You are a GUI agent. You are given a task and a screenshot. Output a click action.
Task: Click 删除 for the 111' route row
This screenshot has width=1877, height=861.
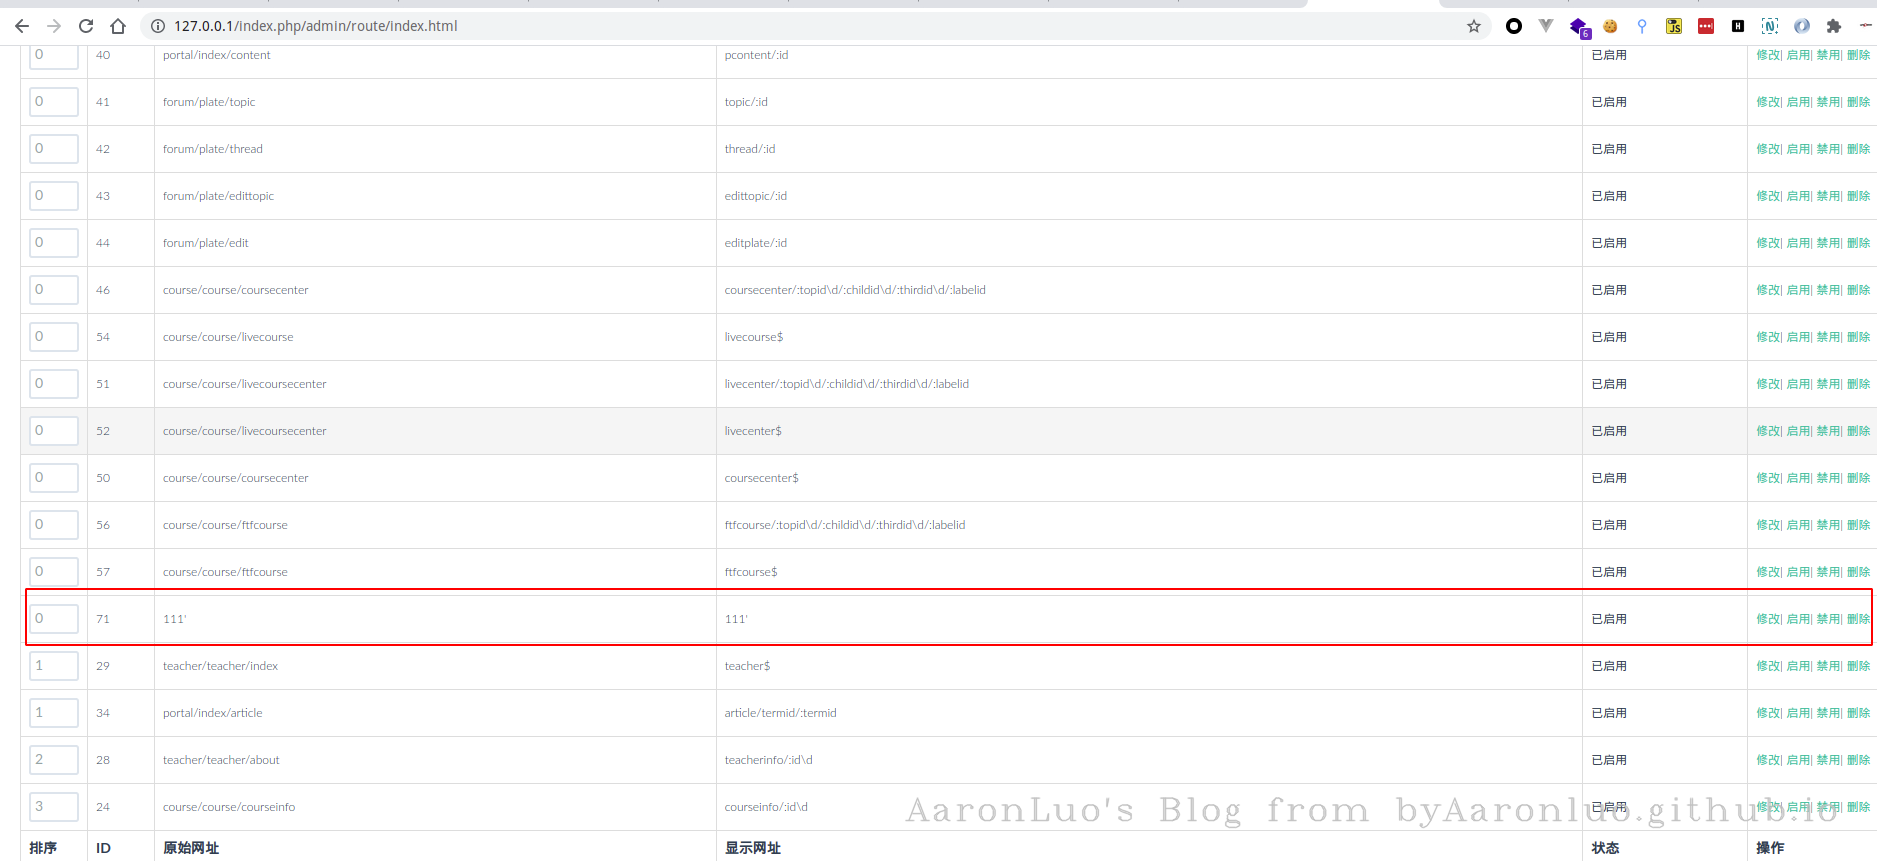(1858, 619)
